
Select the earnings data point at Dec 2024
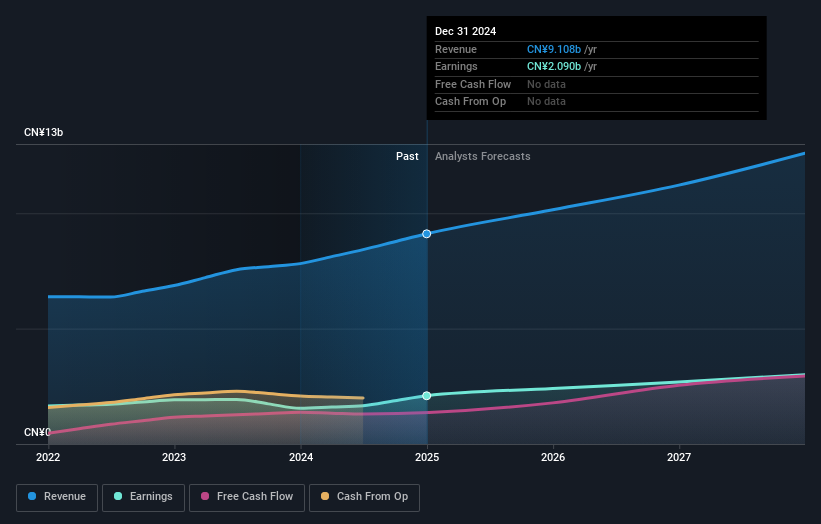pos(427,395)
